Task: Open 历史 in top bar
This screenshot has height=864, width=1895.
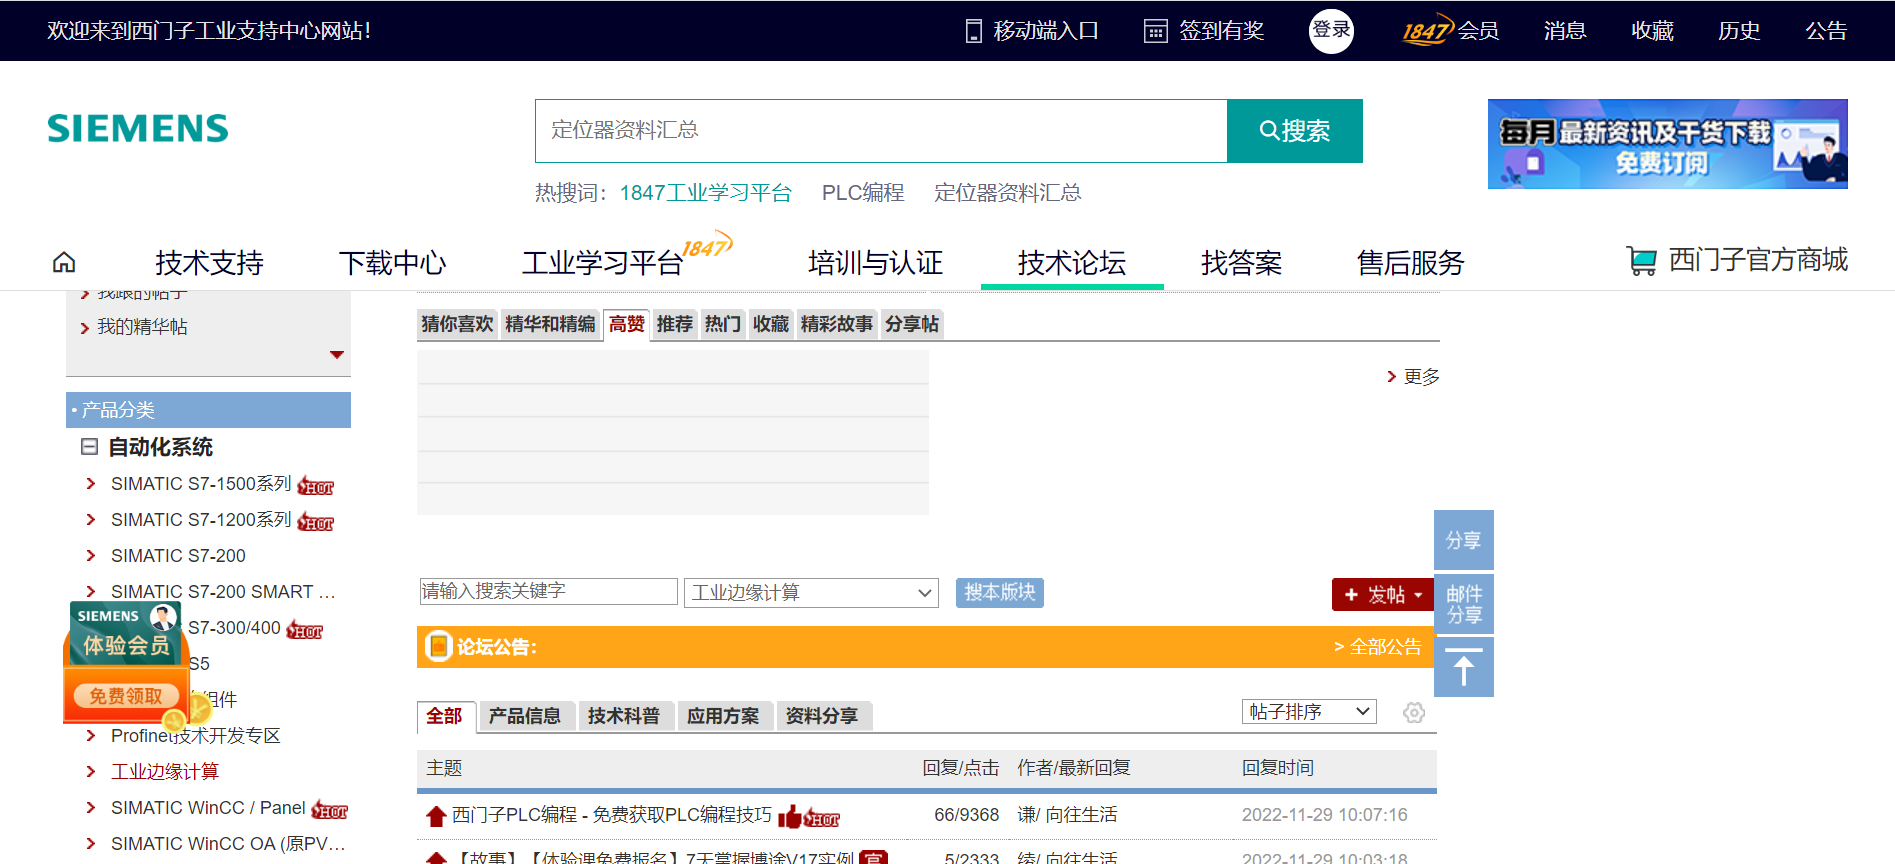Action: pos(1739,31)
